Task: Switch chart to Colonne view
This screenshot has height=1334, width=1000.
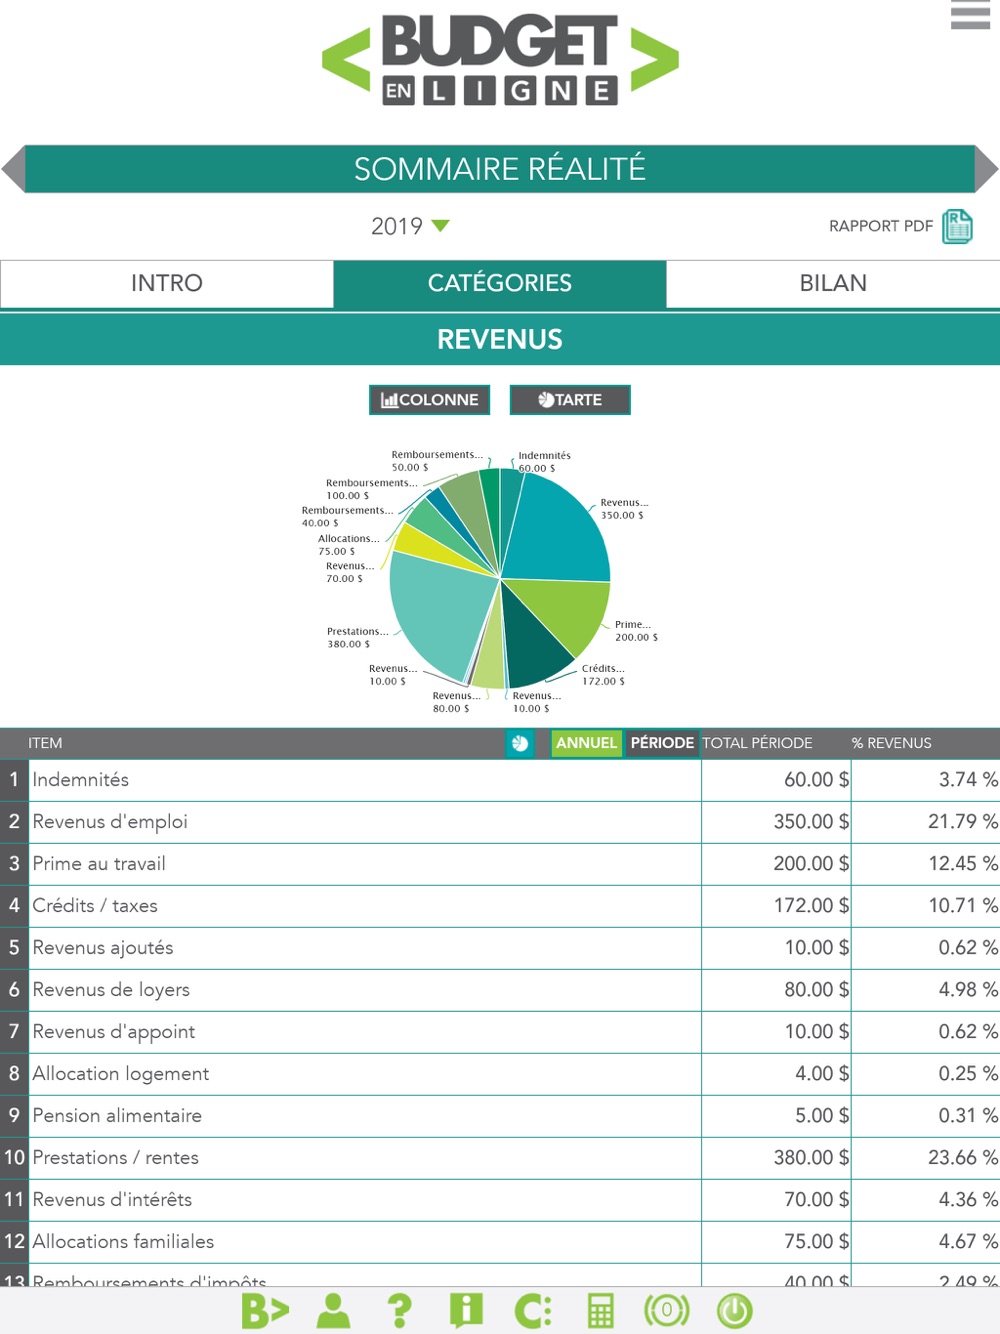Action: pos(430,400)
